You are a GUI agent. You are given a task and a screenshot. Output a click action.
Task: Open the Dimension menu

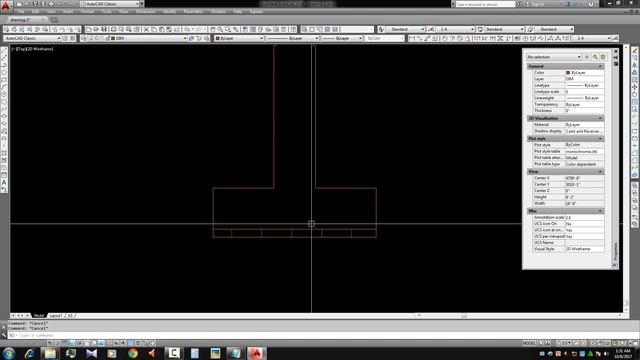[x=145, y=12]
